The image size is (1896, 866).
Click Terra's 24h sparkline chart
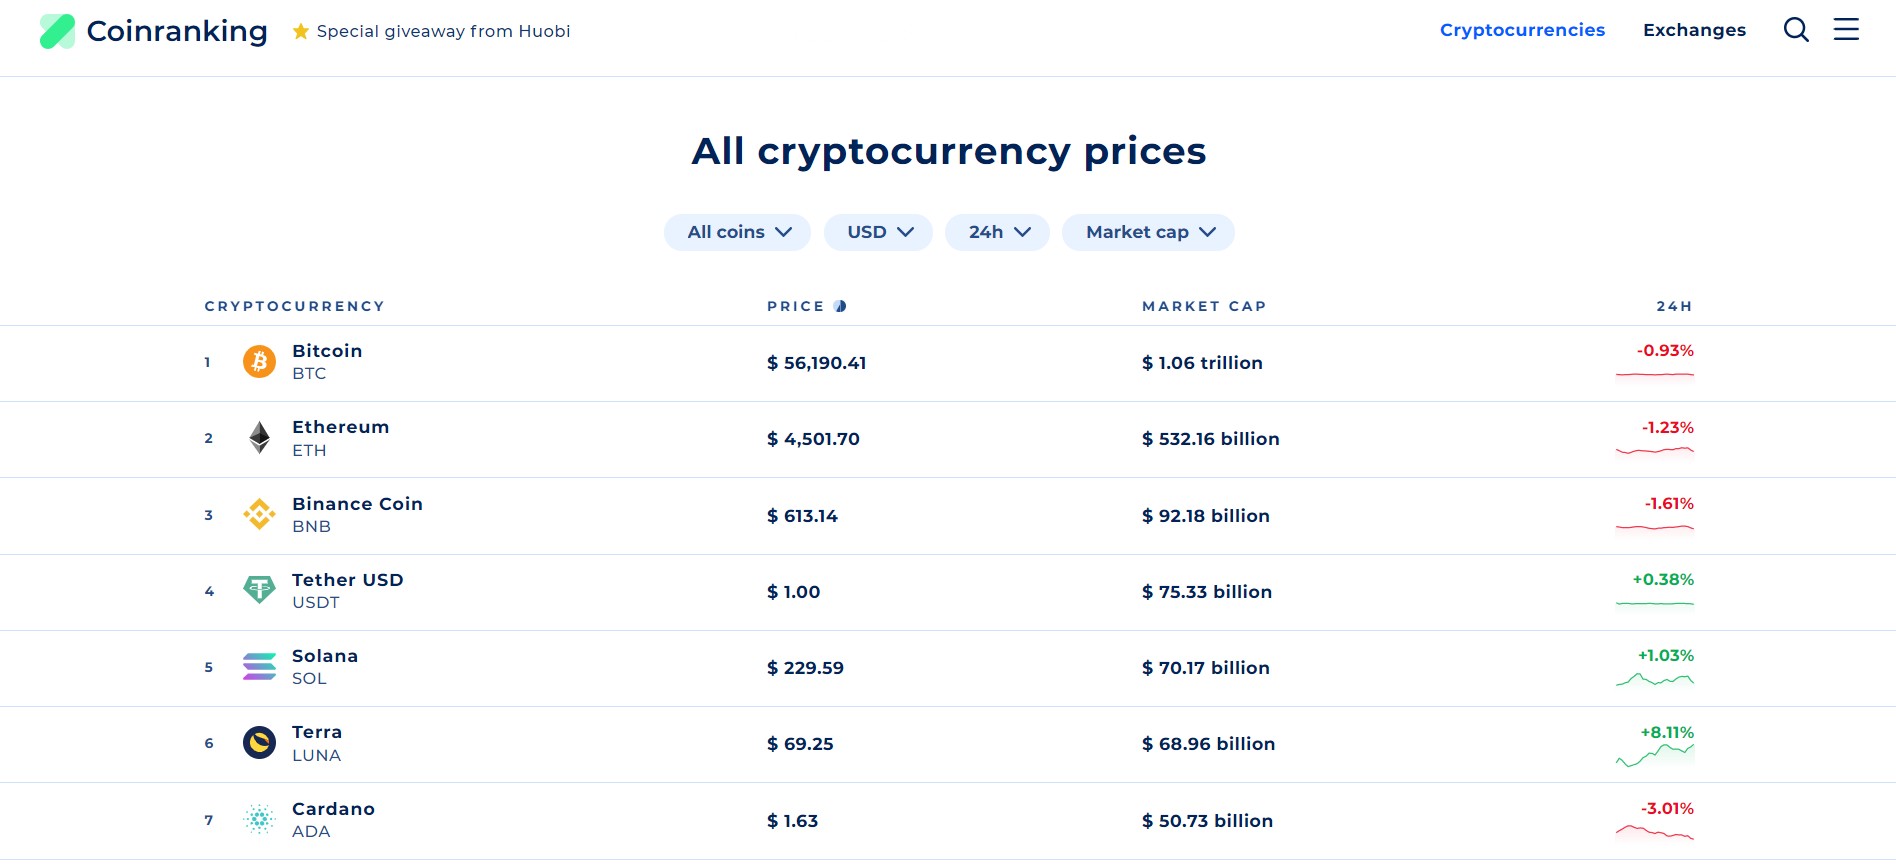pos(1655,757)
